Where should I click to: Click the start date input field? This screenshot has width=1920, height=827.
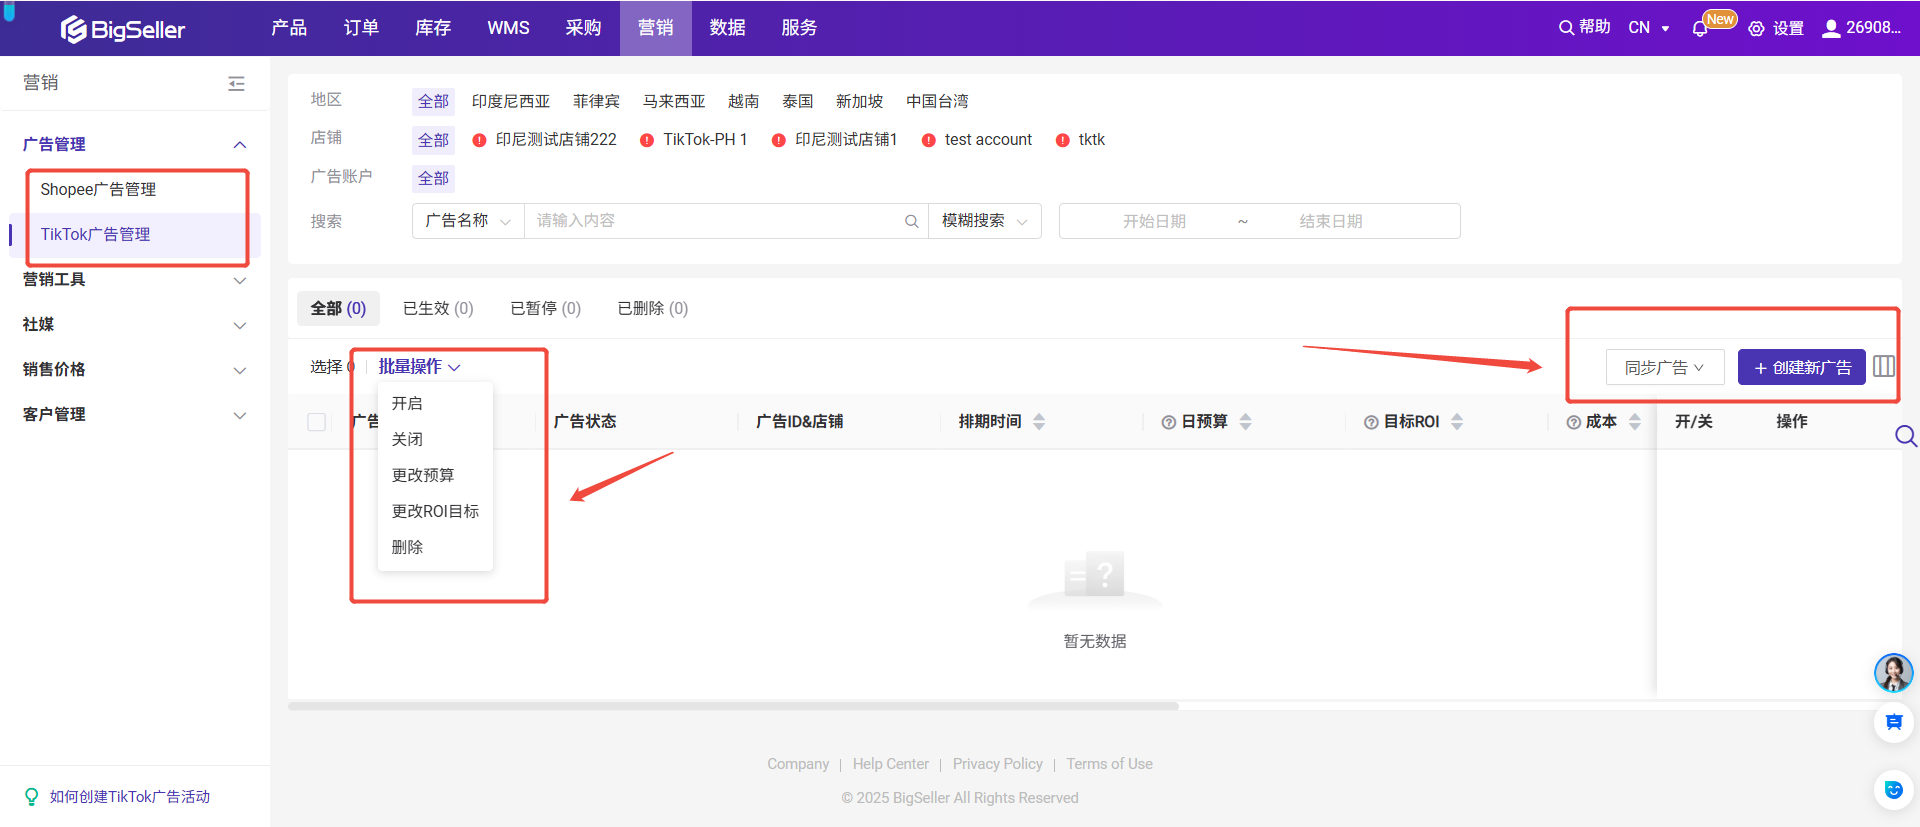coord(1153,221)
